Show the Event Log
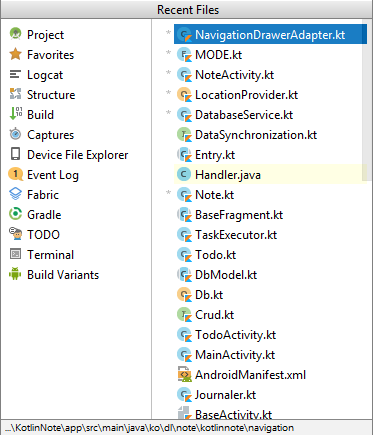The width and height of the screenshot is (373, 435). pos(53,175)
